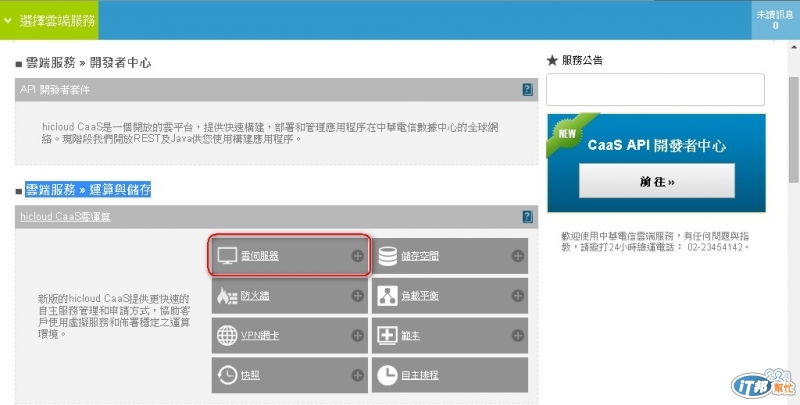Open 未讀訊息 unread messages counter

click(x=775, y=20)
